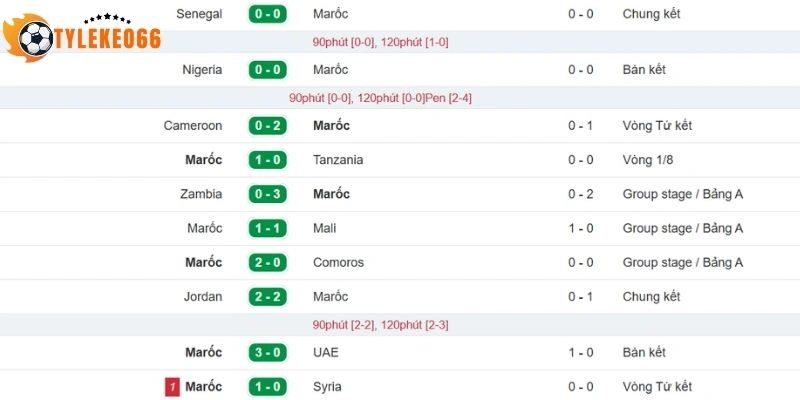Open the Tanzania team link
800x400 pixels.
coord(338,160)
